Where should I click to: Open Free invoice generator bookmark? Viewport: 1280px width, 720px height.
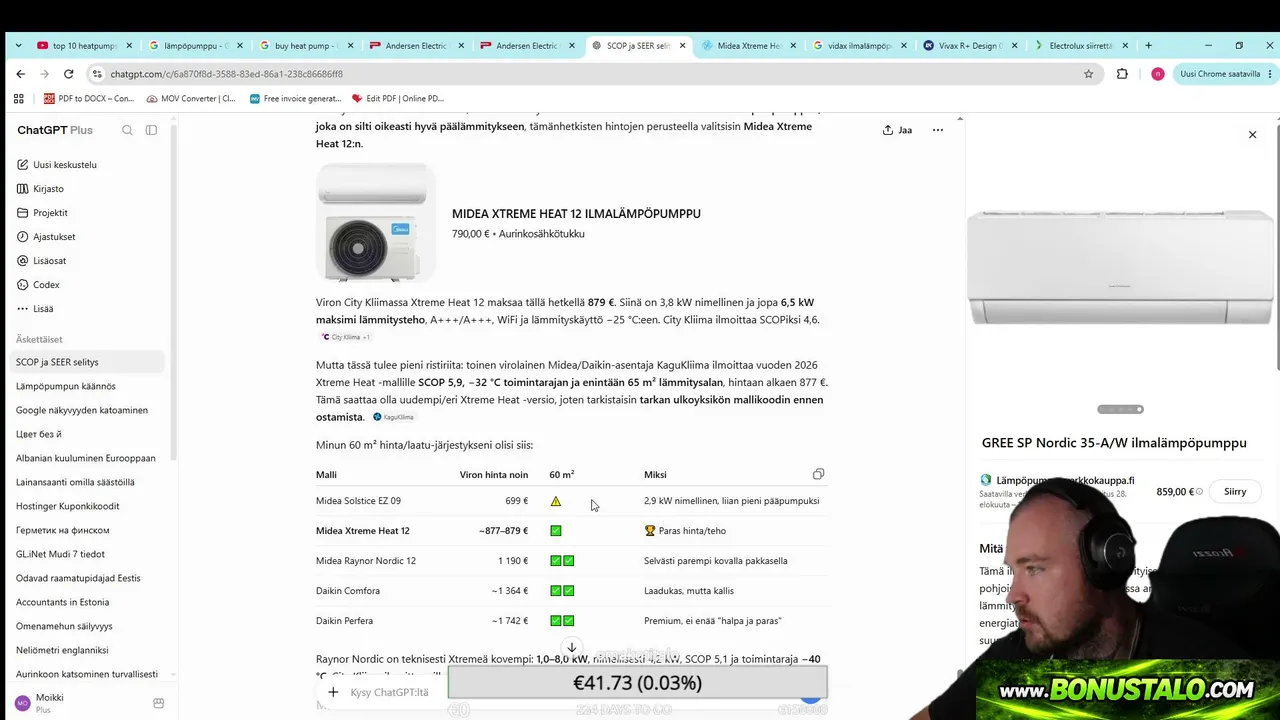295,98
